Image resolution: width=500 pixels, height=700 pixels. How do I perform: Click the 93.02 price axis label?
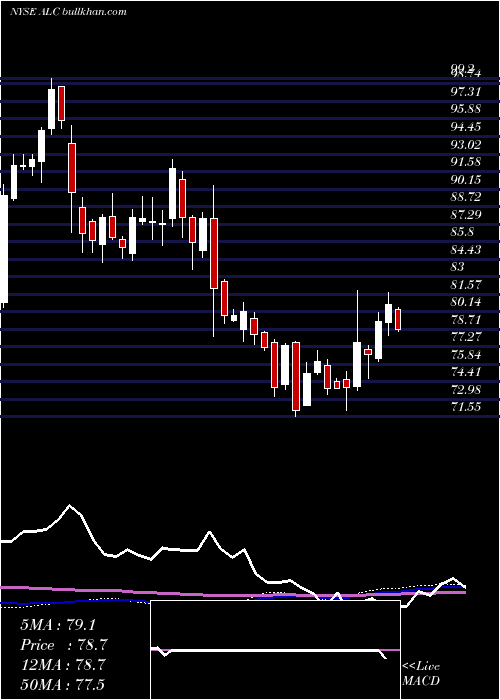pyautogui.click(x=466, y=145)
